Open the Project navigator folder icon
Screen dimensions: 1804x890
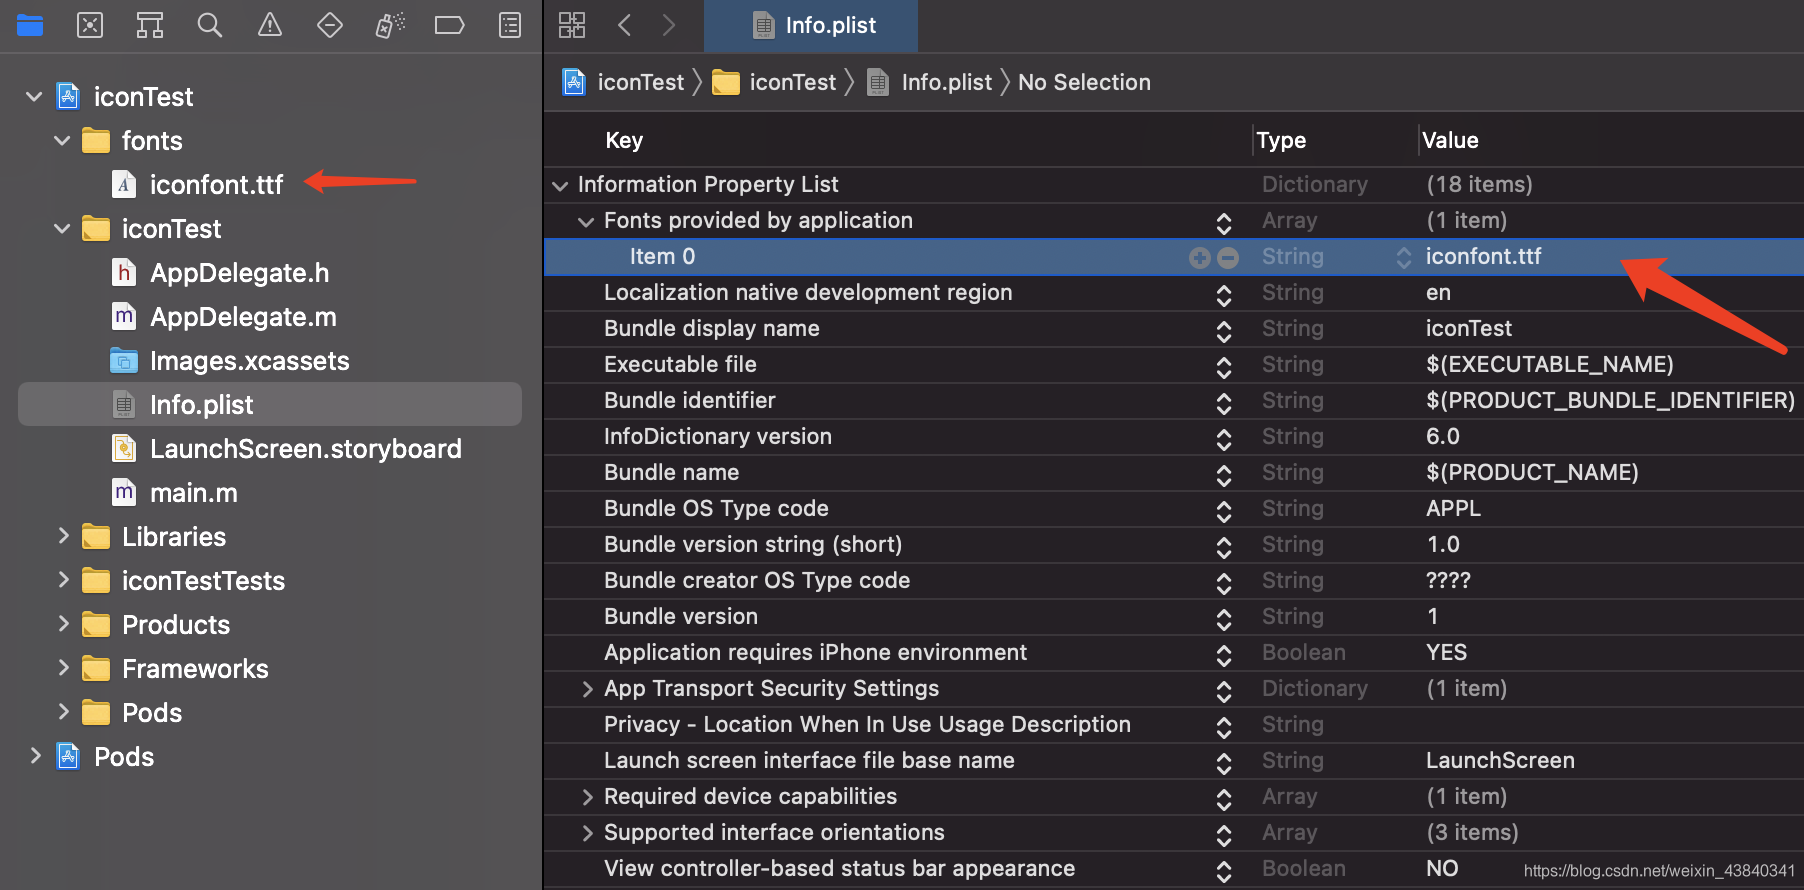[x=30, y=25]
